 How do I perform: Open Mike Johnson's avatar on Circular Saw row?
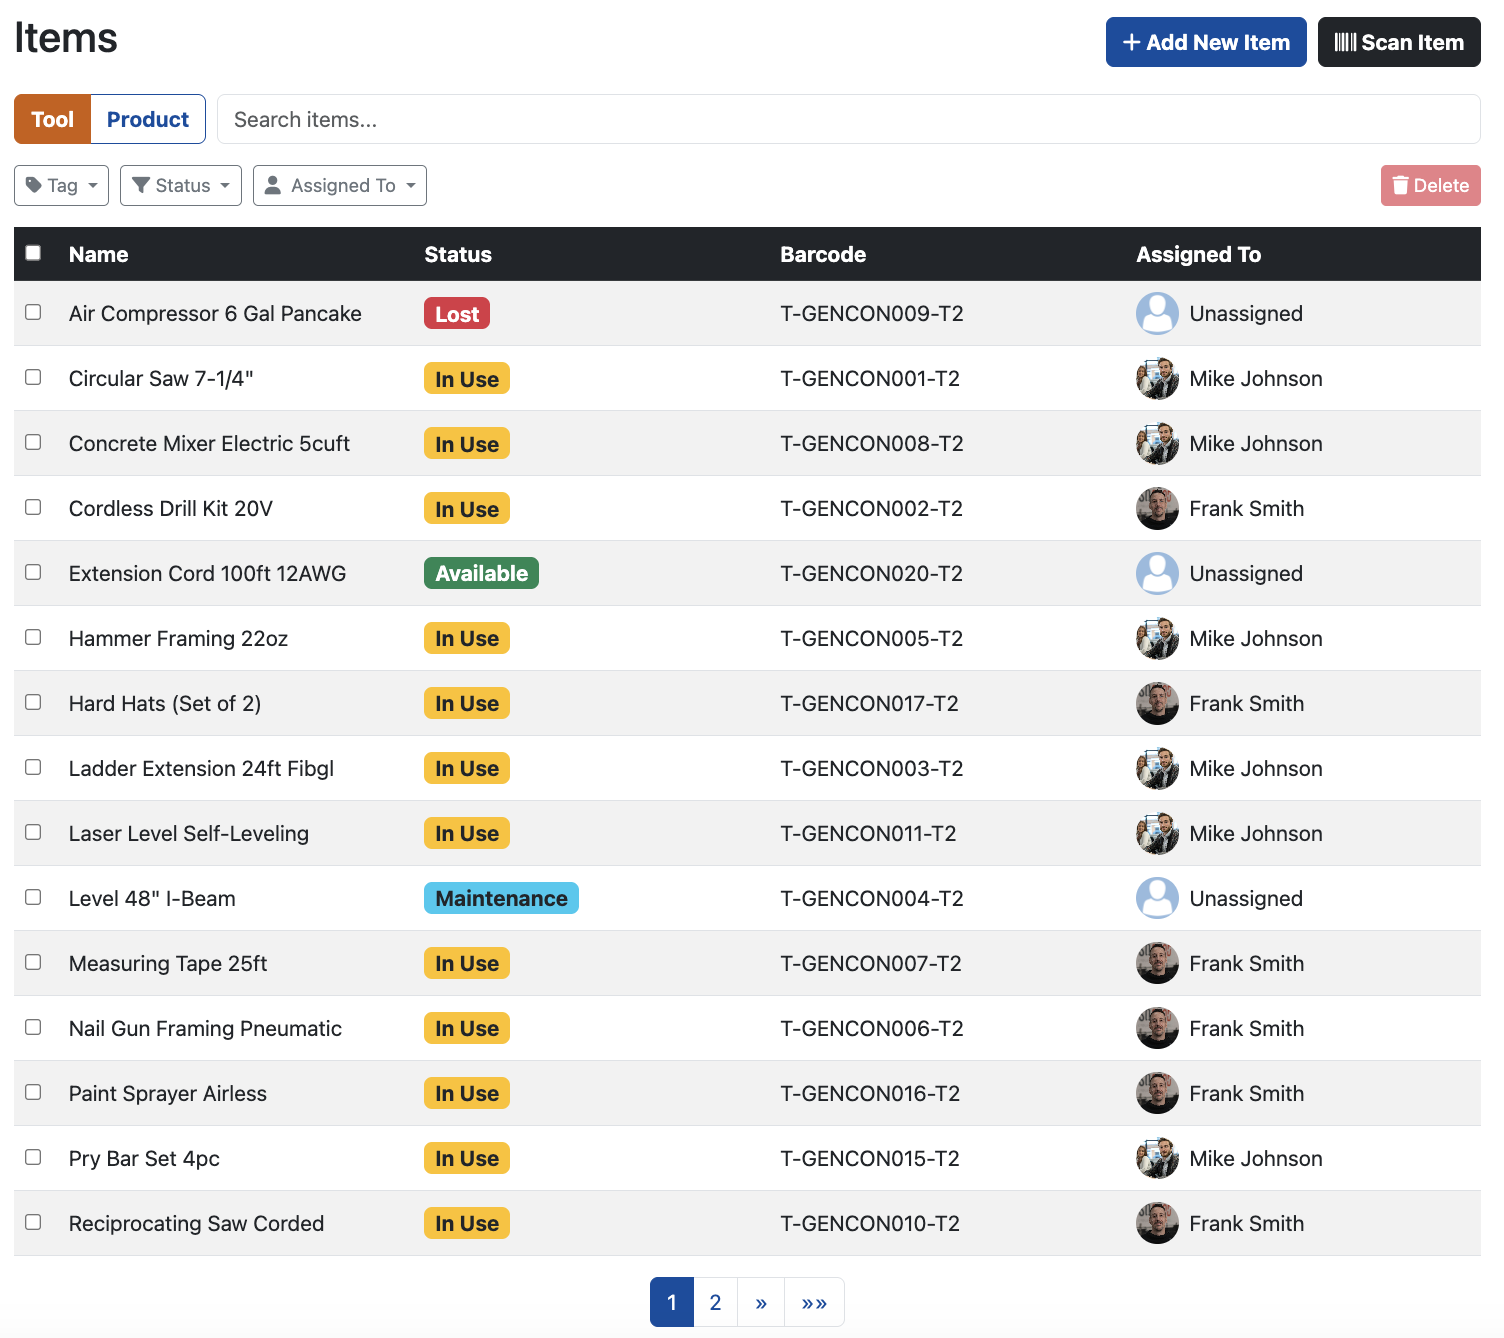[1157, 378]
